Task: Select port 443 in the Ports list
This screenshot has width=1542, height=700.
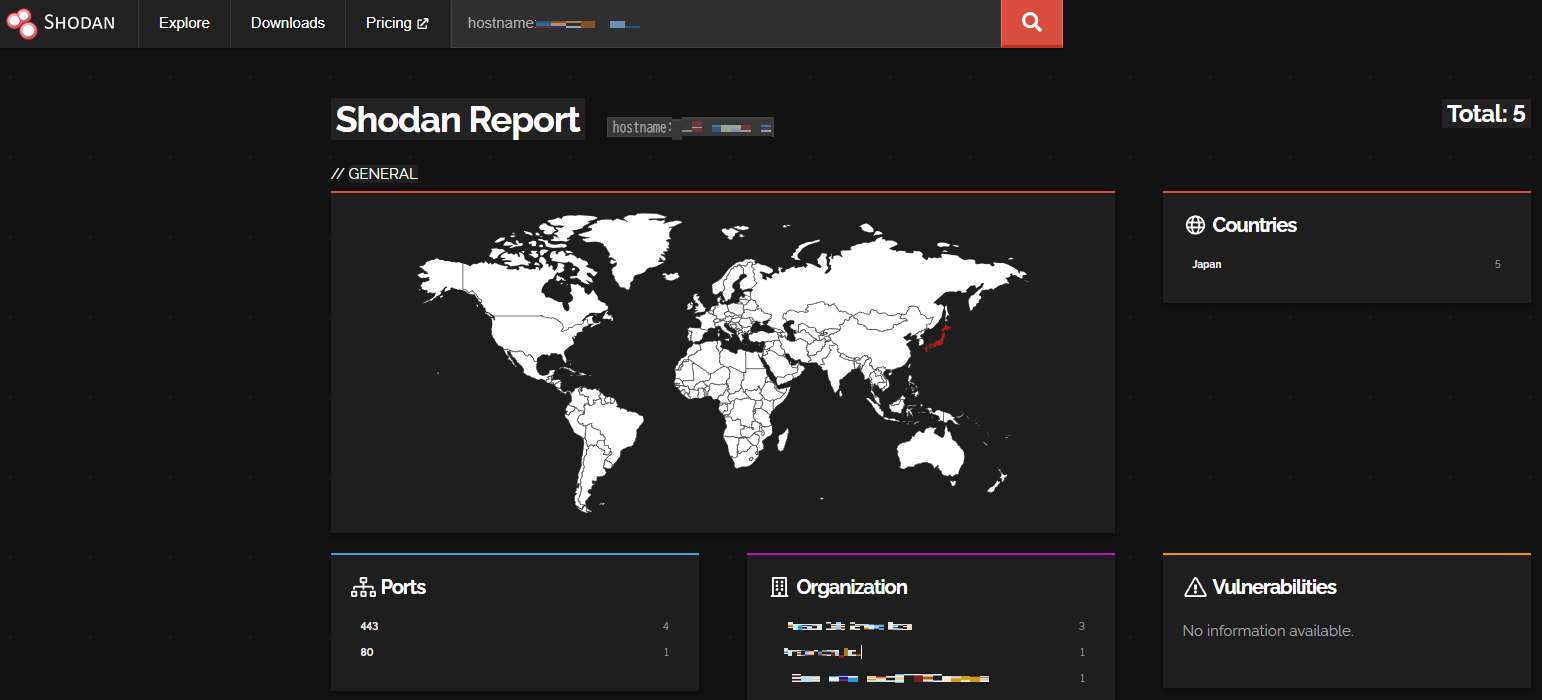Action: tap(369, 626)
